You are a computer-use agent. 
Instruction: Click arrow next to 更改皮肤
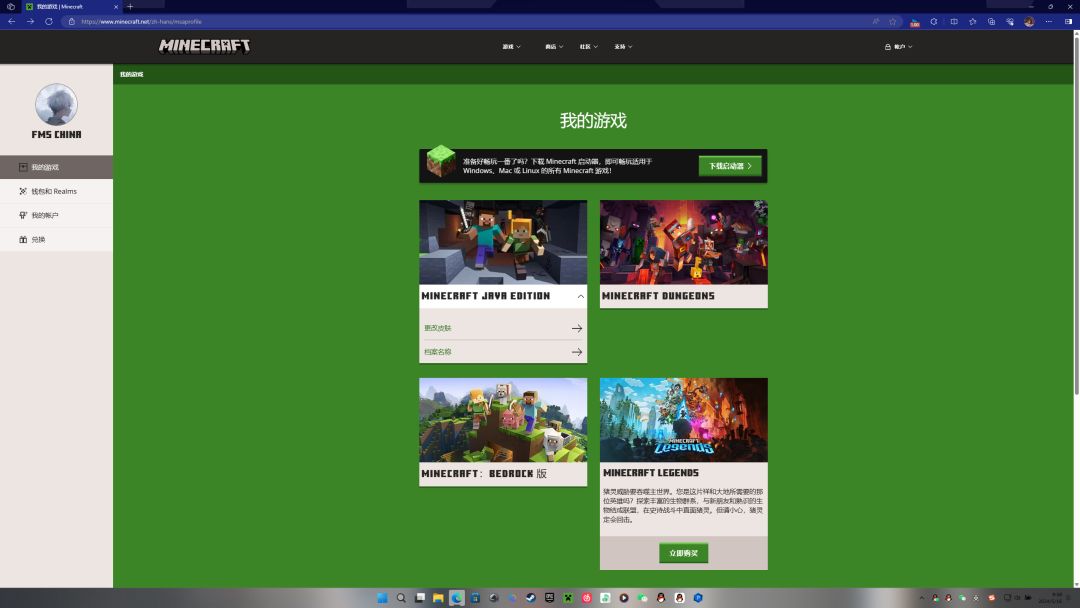[577, 328]
